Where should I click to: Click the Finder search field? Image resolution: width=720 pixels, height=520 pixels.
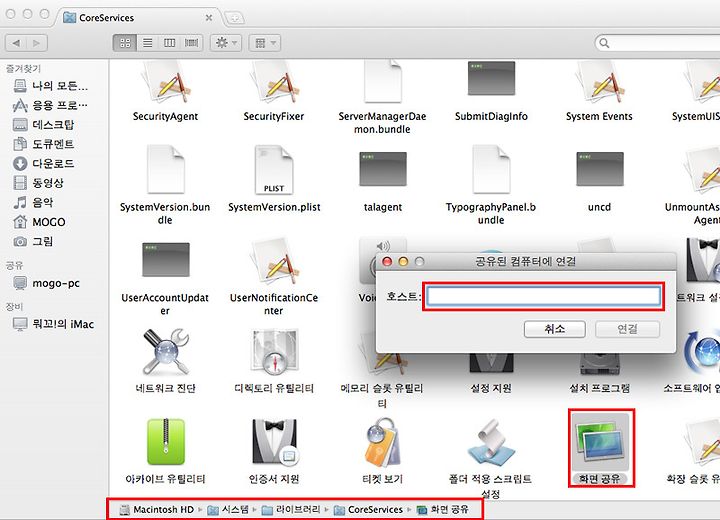(x=658, y=43)
